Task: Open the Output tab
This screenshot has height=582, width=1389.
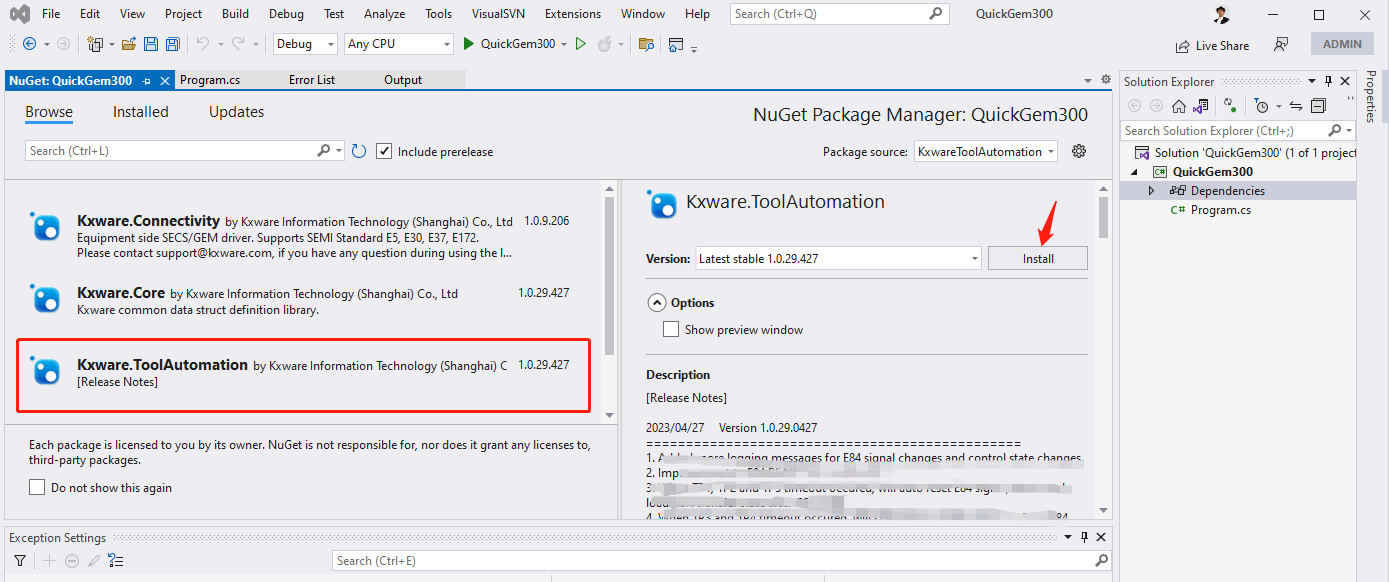Action: [403, 80]
